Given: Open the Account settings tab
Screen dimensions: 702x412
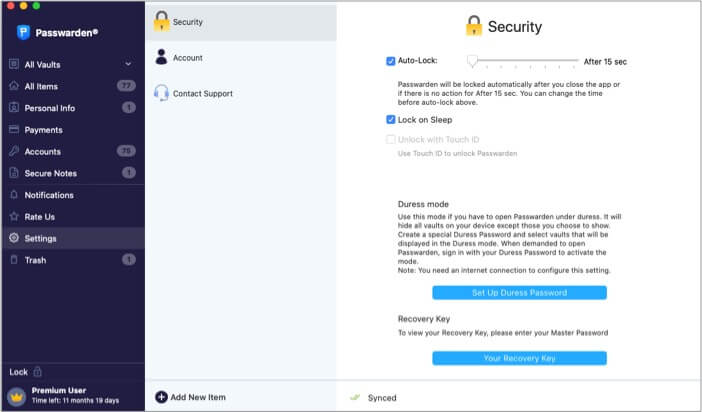Looking at the screenshot, I should (x=241, y=58).
